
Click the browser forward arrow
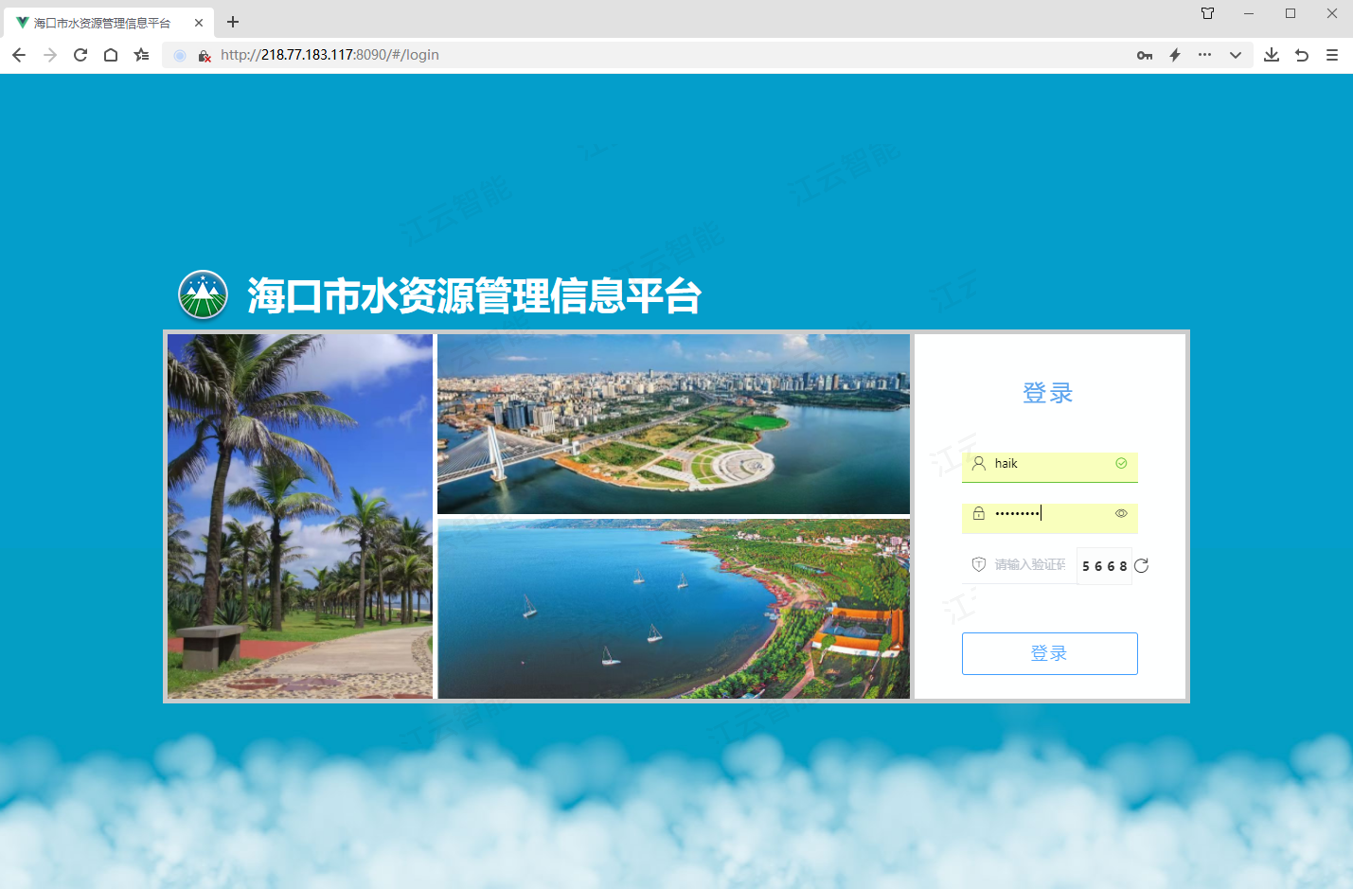point(50,55)
